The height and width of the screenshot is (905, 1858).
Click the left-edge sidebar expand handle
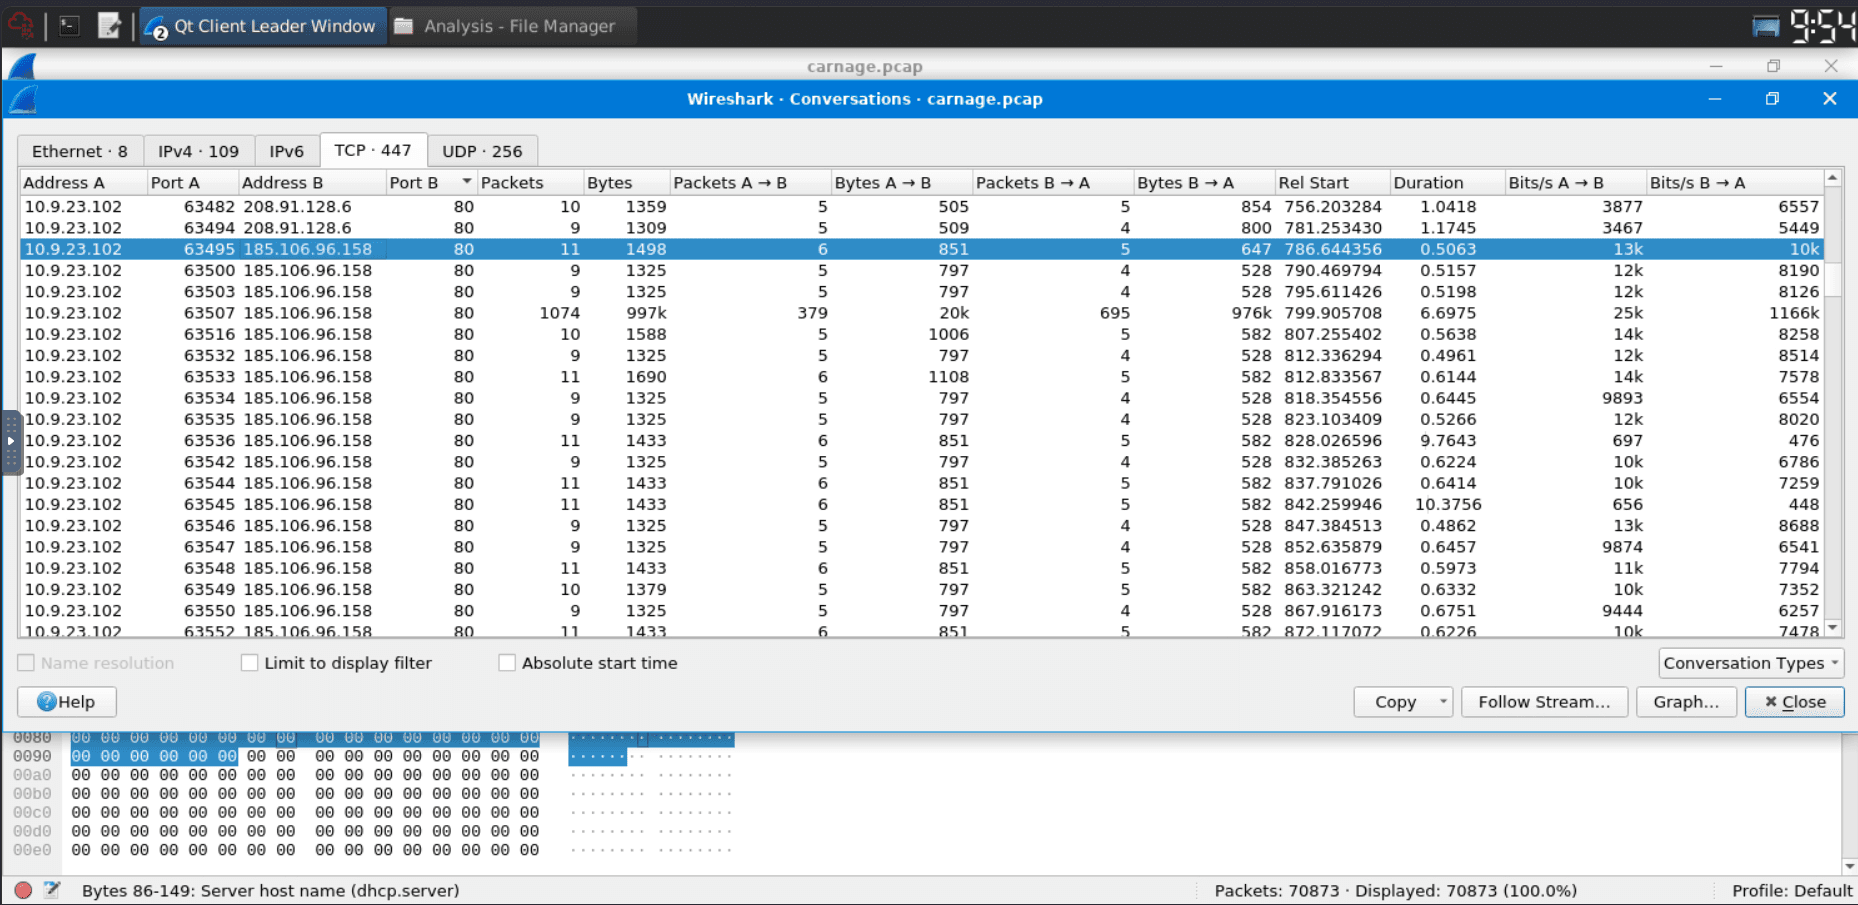point(10,441)
